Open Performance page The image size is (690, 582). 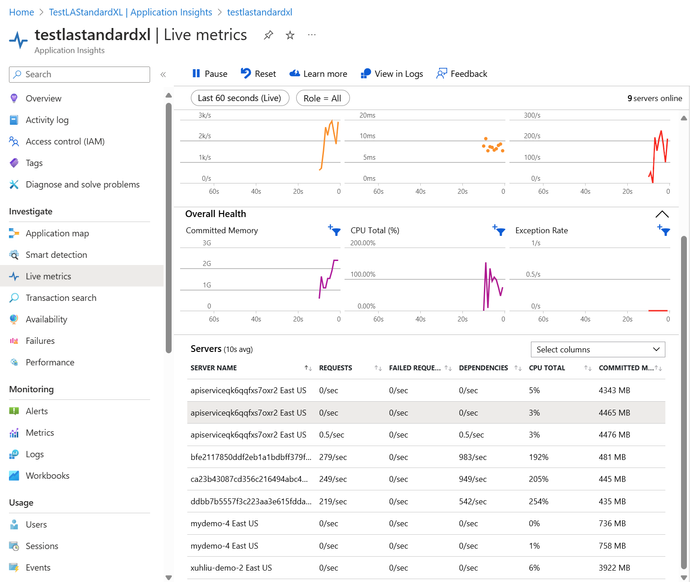click(x=81, y=362)
